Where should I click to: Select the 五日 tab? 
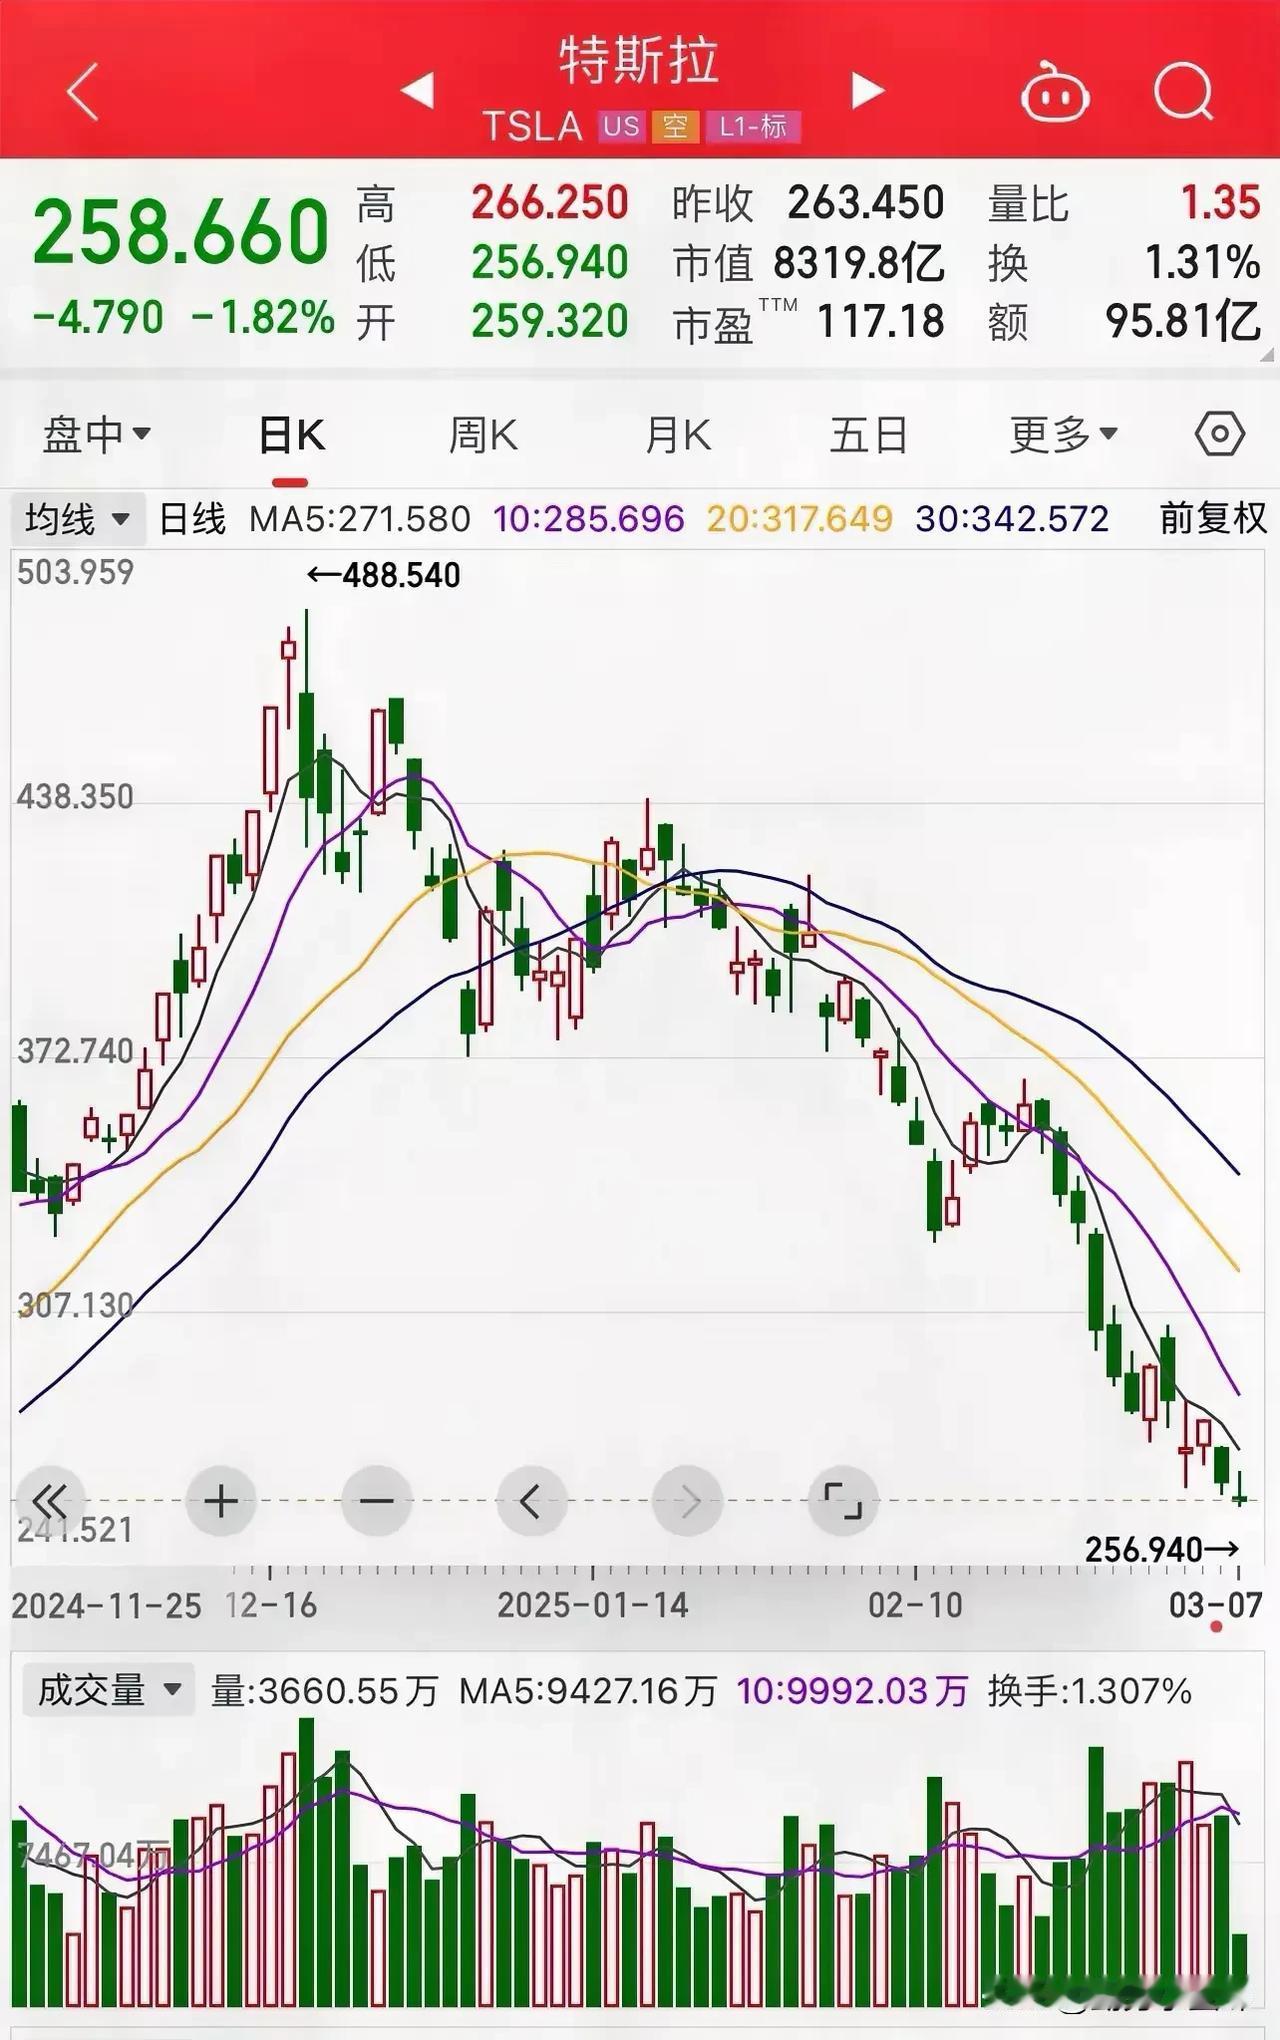point(869,436)
